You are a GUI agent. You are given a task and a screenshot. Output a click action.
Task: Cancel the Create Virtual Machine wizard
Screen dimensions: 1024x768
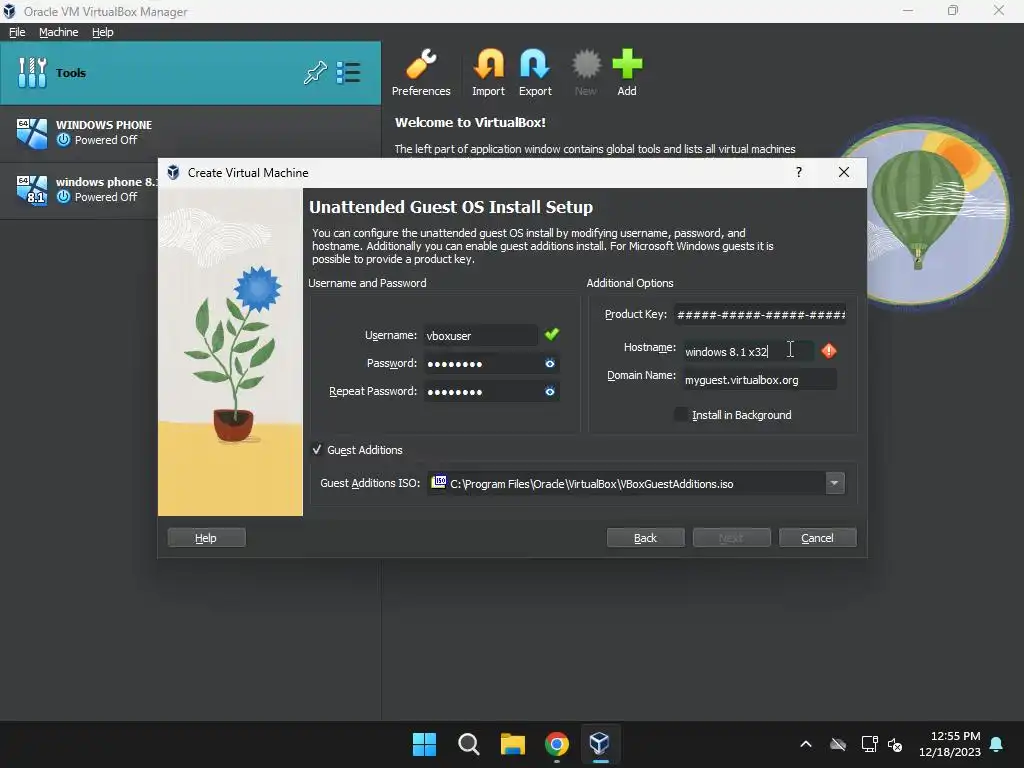coord(817,537)
